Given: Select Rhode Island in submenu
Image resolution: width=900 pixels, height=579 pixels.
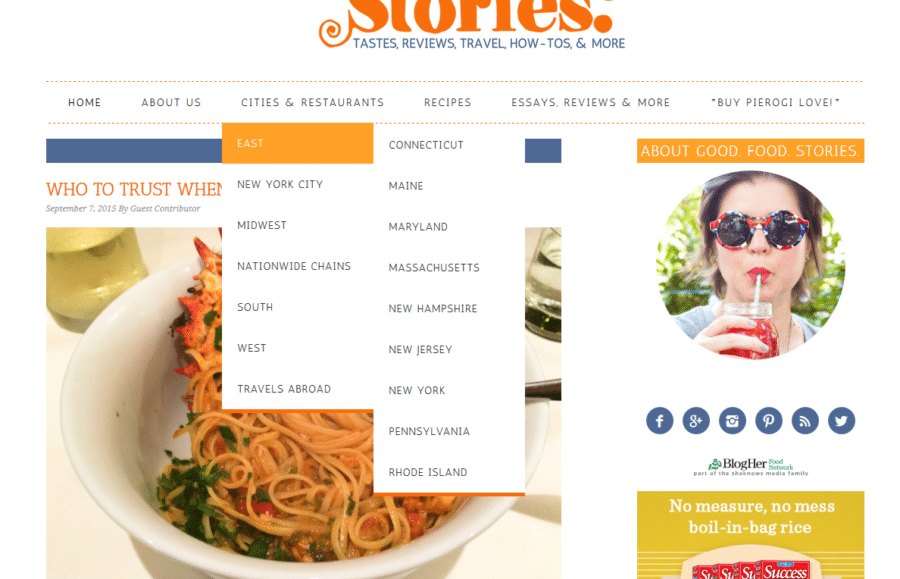Looking at the screenshot, I should (x=428, y=472).
